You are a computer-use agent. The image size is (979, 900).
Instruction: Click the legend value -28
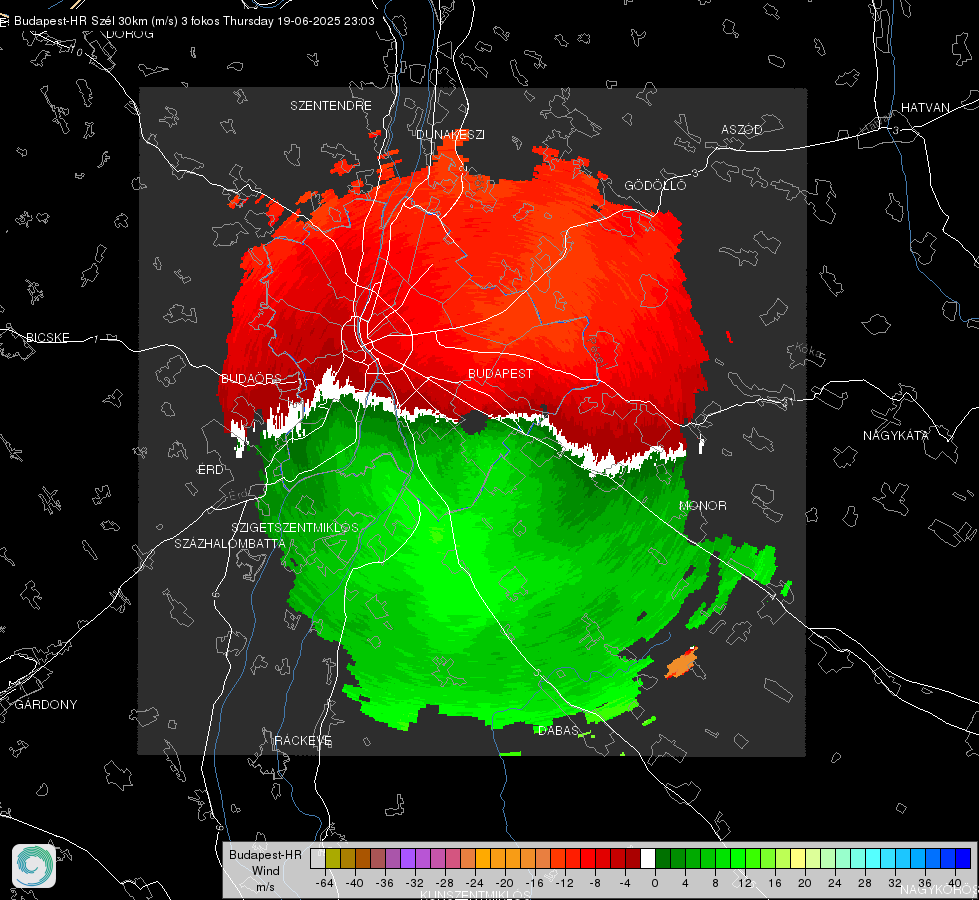pyautogui.click(x=445, y=883)
